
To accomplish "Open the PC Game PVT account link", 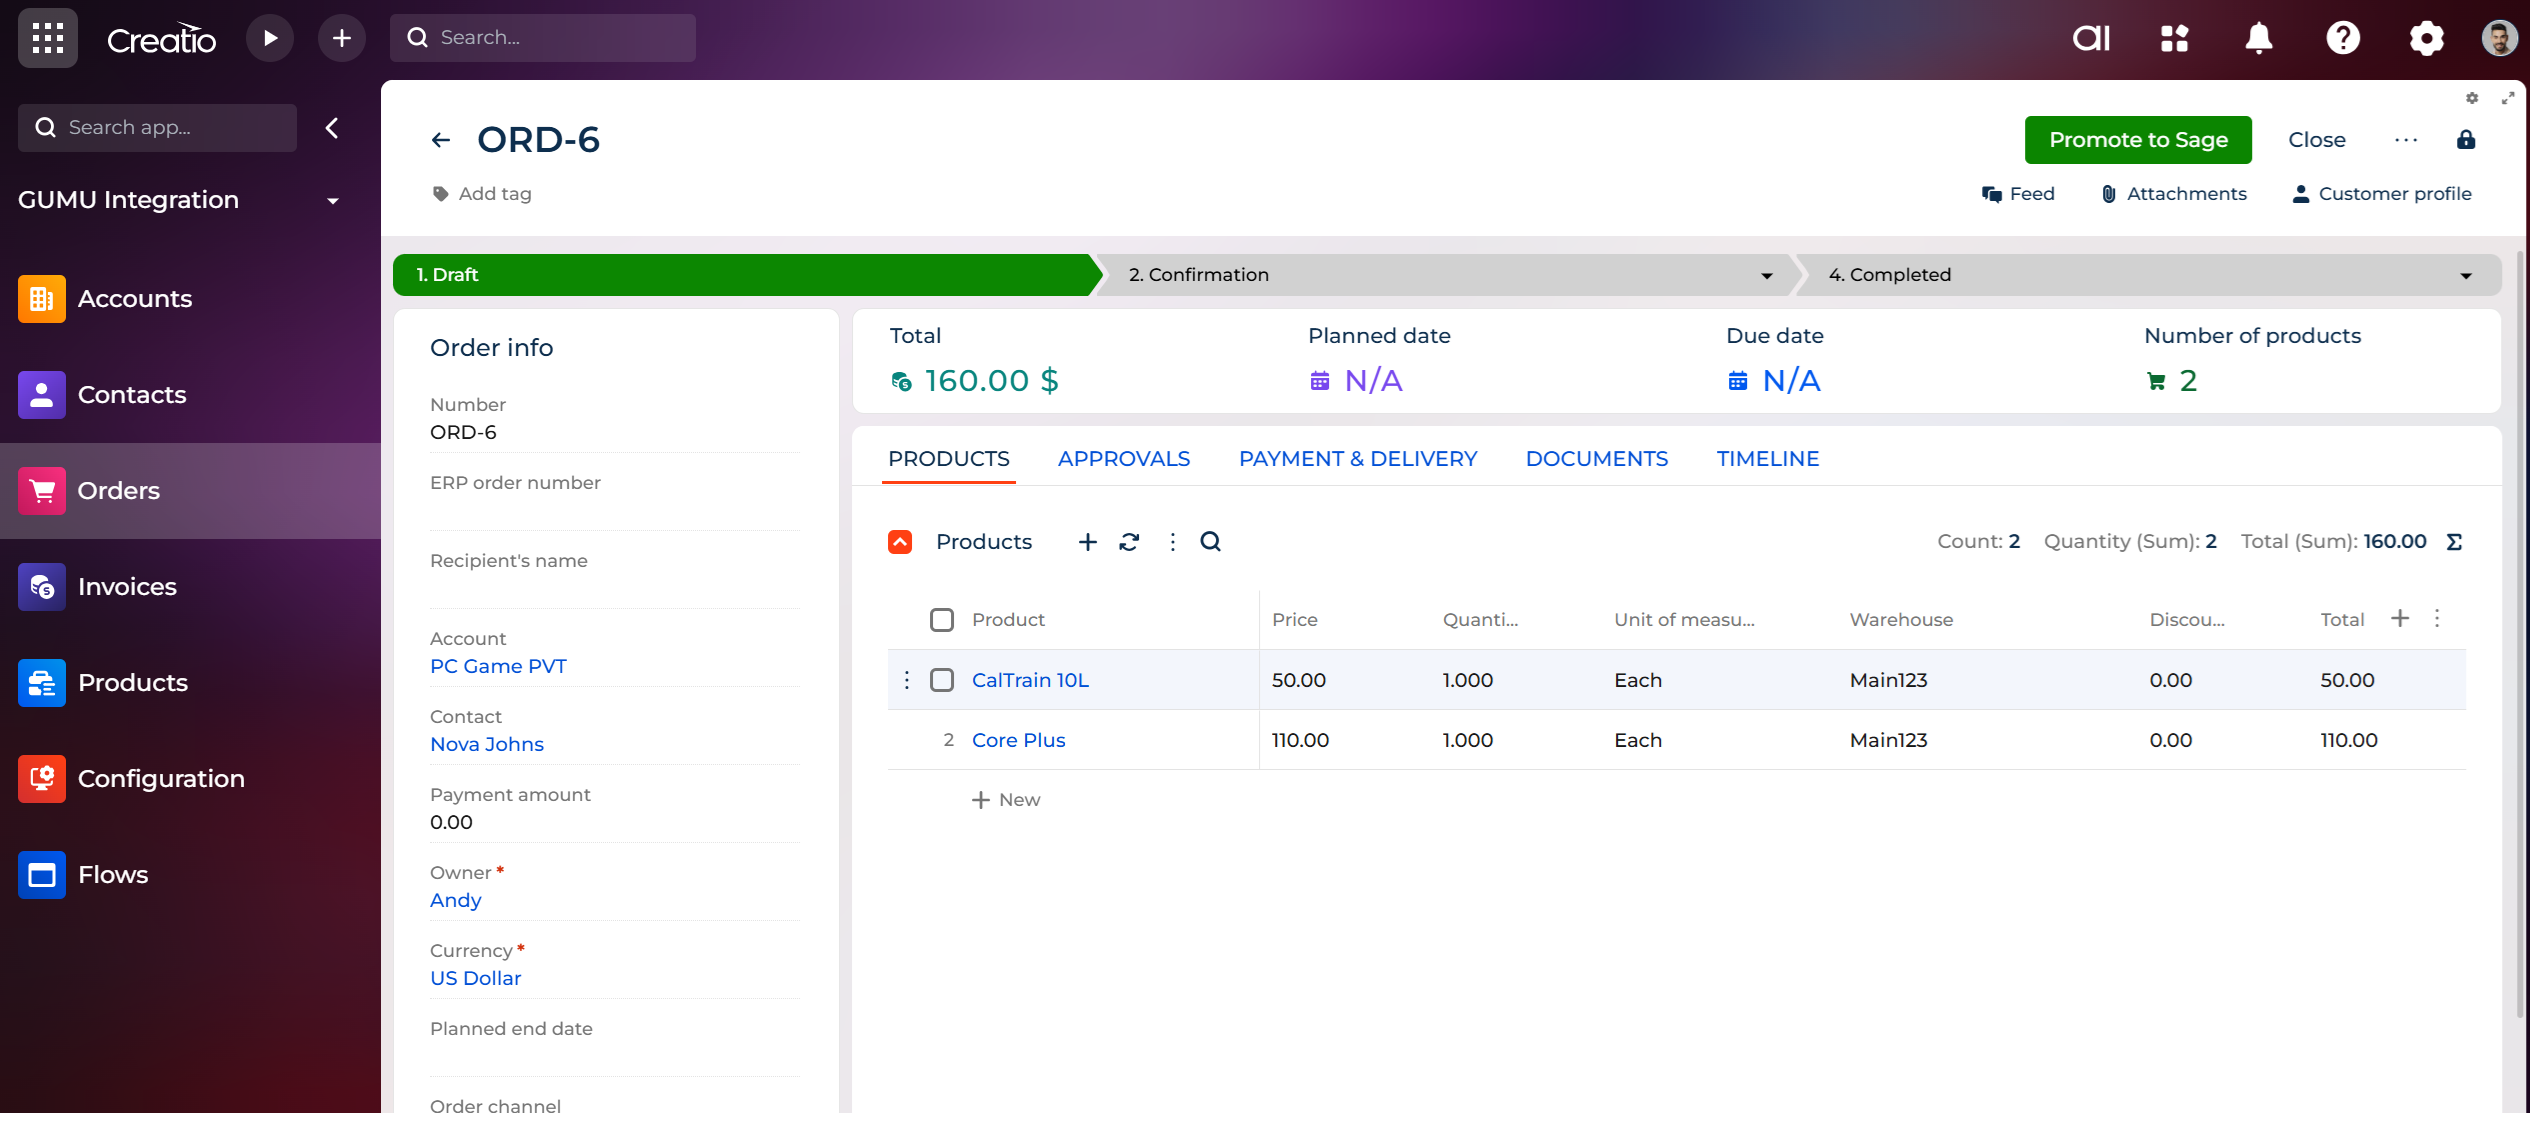I will (498, 666).
